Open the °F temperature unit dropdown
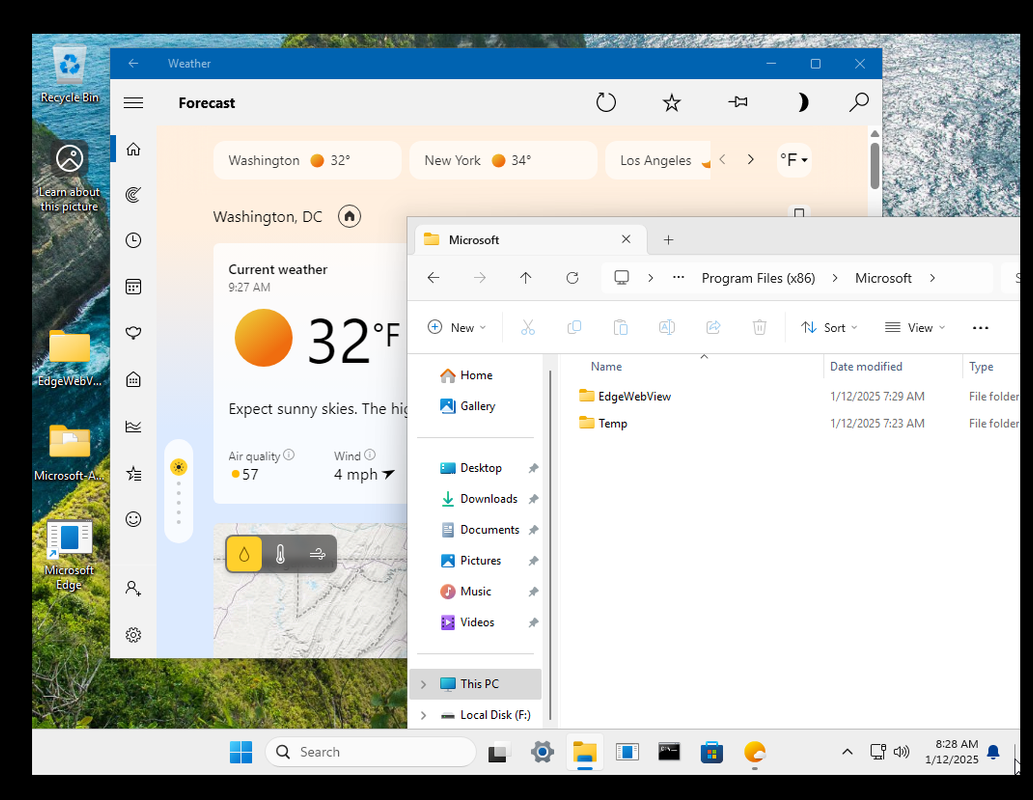Screen dimensions: 1033x800 pos(794,160)
